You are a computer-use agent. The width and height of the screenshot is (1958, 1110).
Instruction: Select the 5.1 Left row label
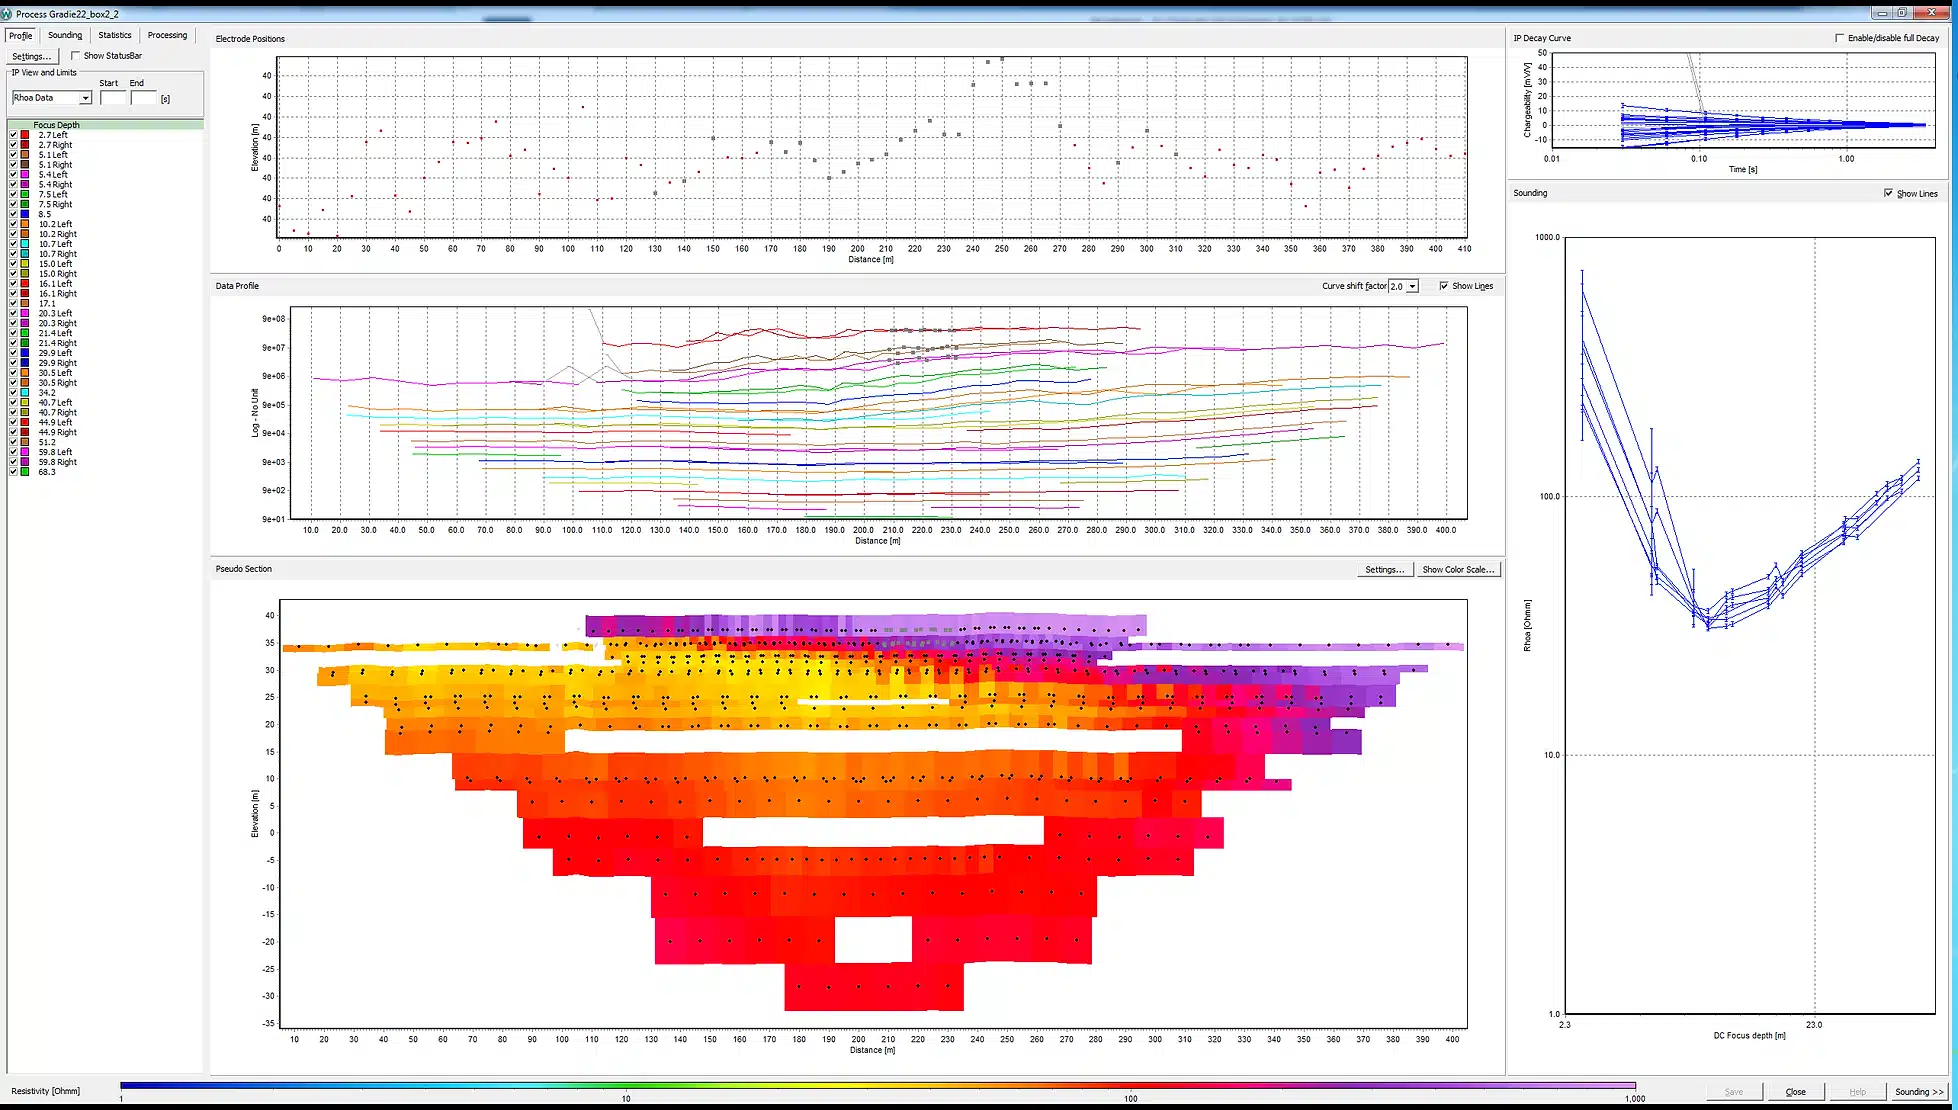point(53,155)
